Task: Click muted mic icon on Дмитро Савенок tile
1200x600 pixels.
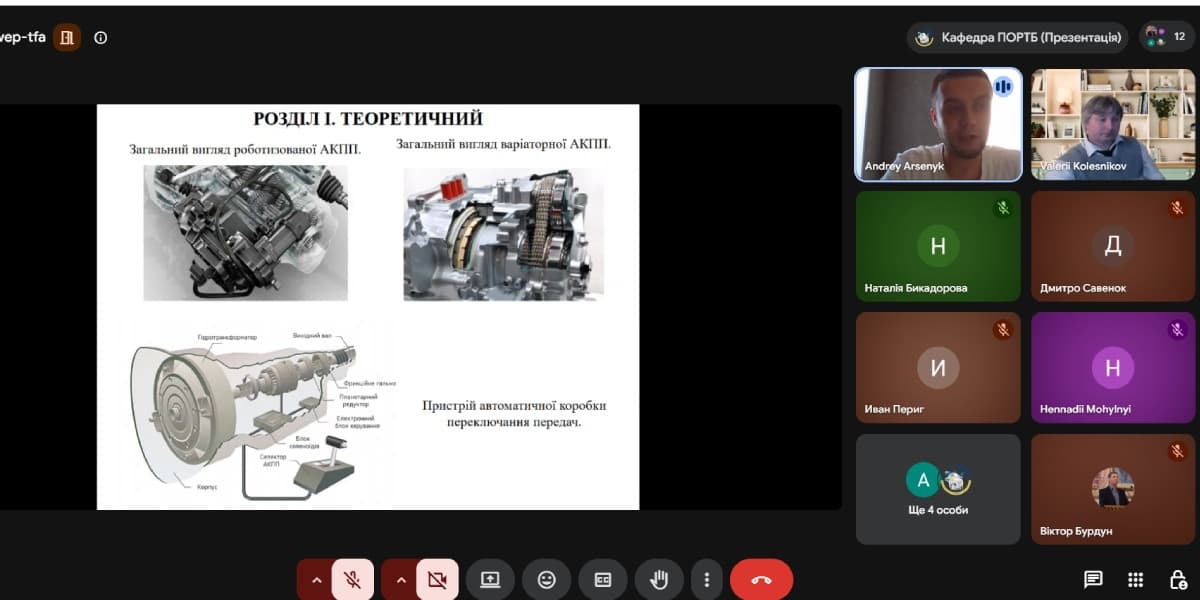Action: point(1177,208)
